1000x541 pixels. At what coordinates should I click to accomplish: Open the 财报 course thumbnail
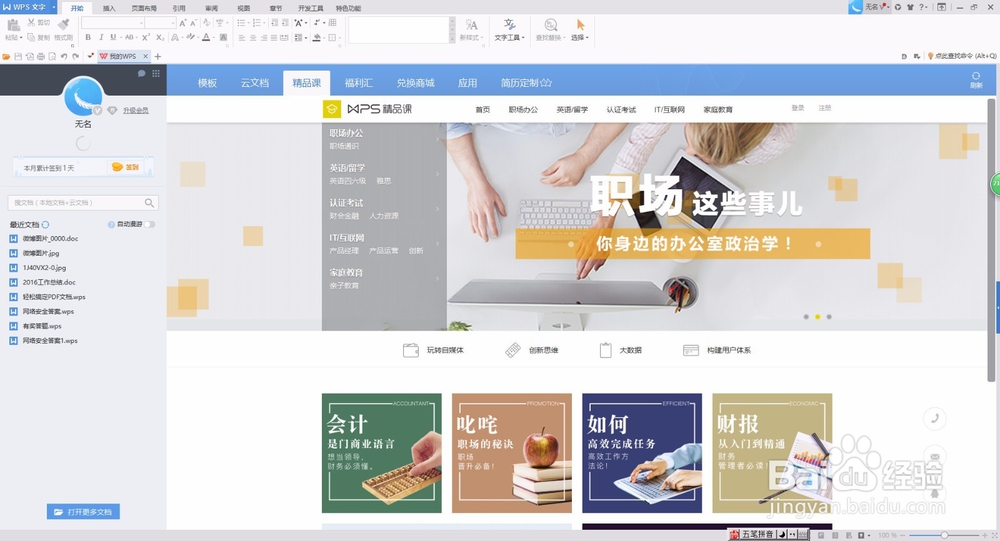coord(772,453)
